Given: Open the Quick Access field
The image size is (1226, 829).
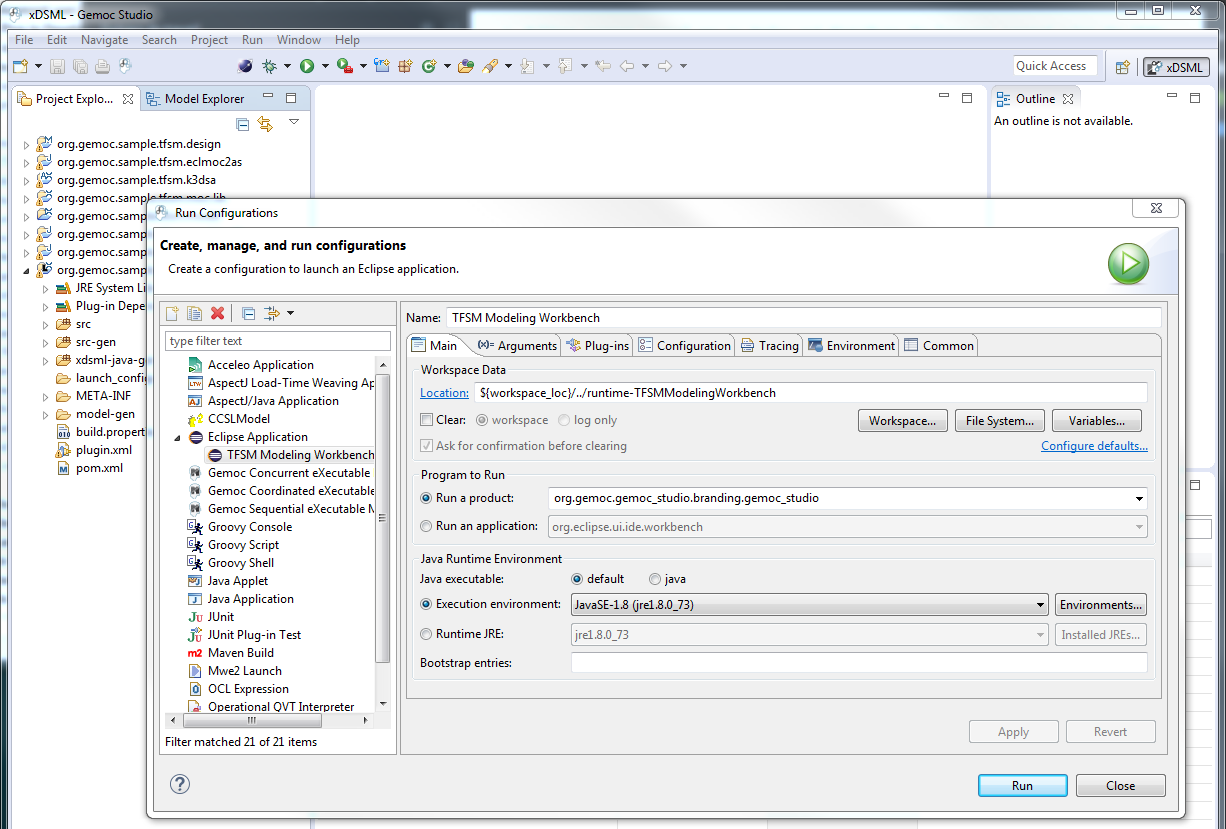Looking at the screenshot, I should pos(1053,65).
